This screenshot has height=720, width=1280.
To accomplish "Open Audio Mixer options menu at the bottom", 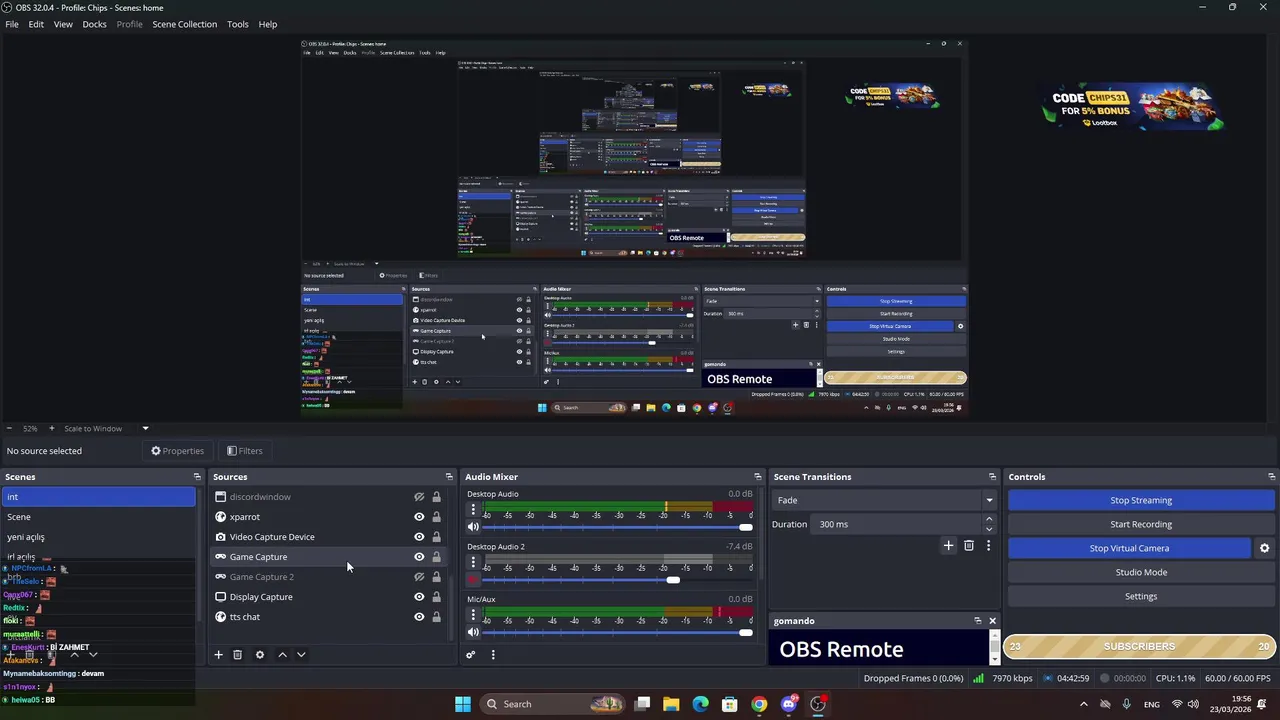I will [493, 655].
